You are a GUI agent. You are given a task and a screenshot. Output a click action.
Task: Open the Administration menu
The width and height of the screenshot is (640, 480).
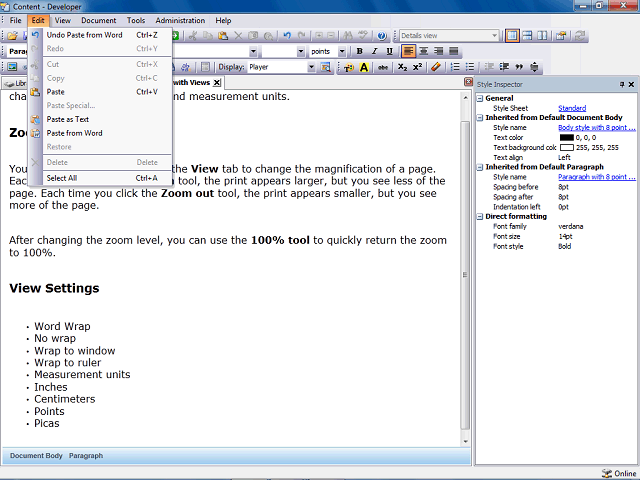coord(180,20)
